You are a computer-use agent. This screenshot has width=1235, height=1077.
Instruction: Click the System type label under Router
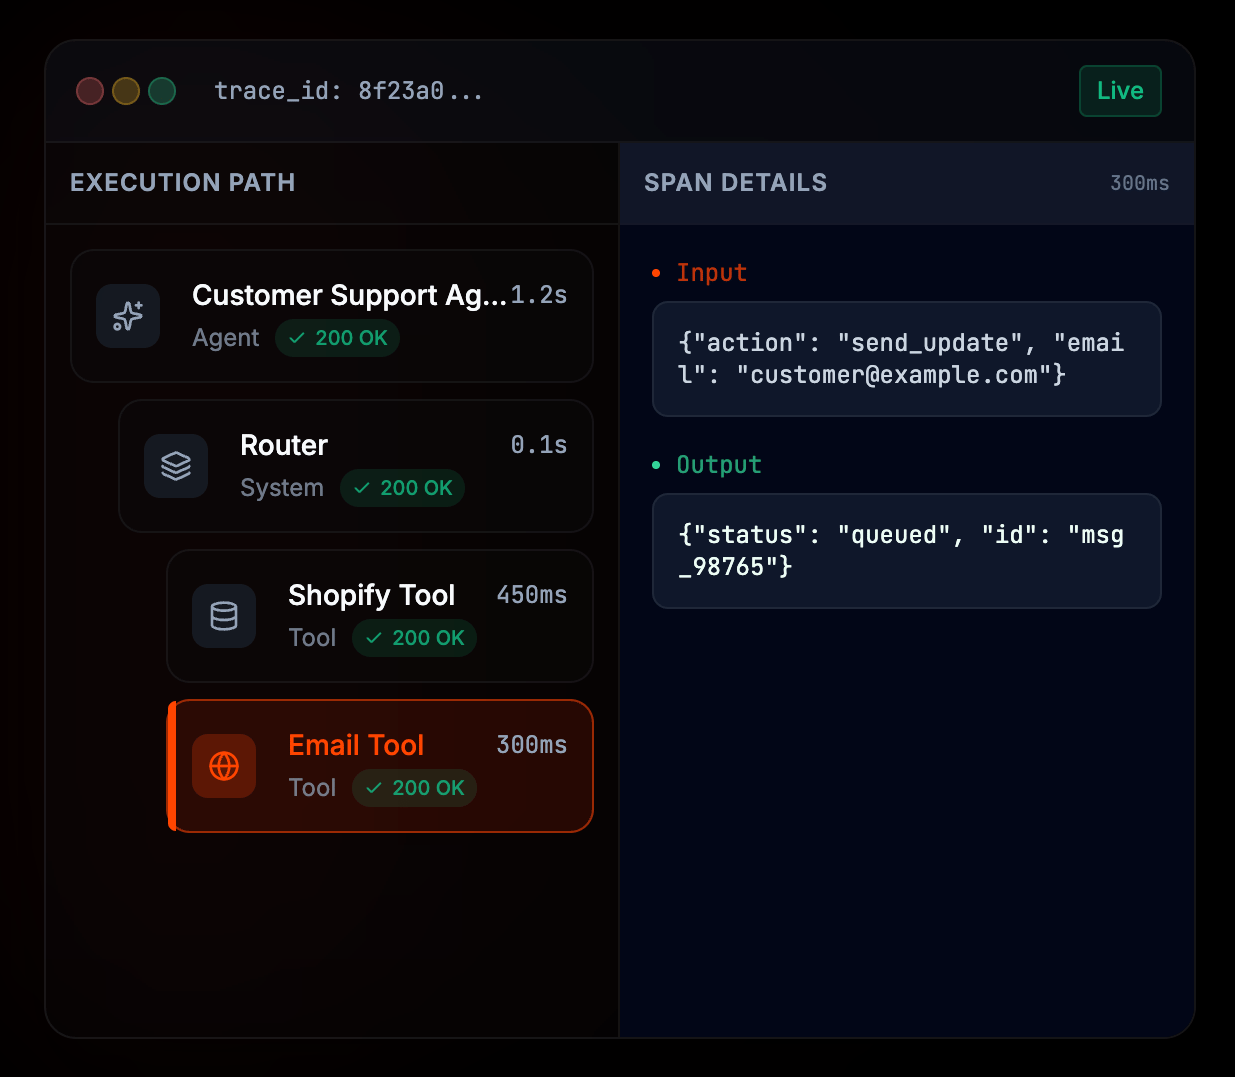pos(282,488)
